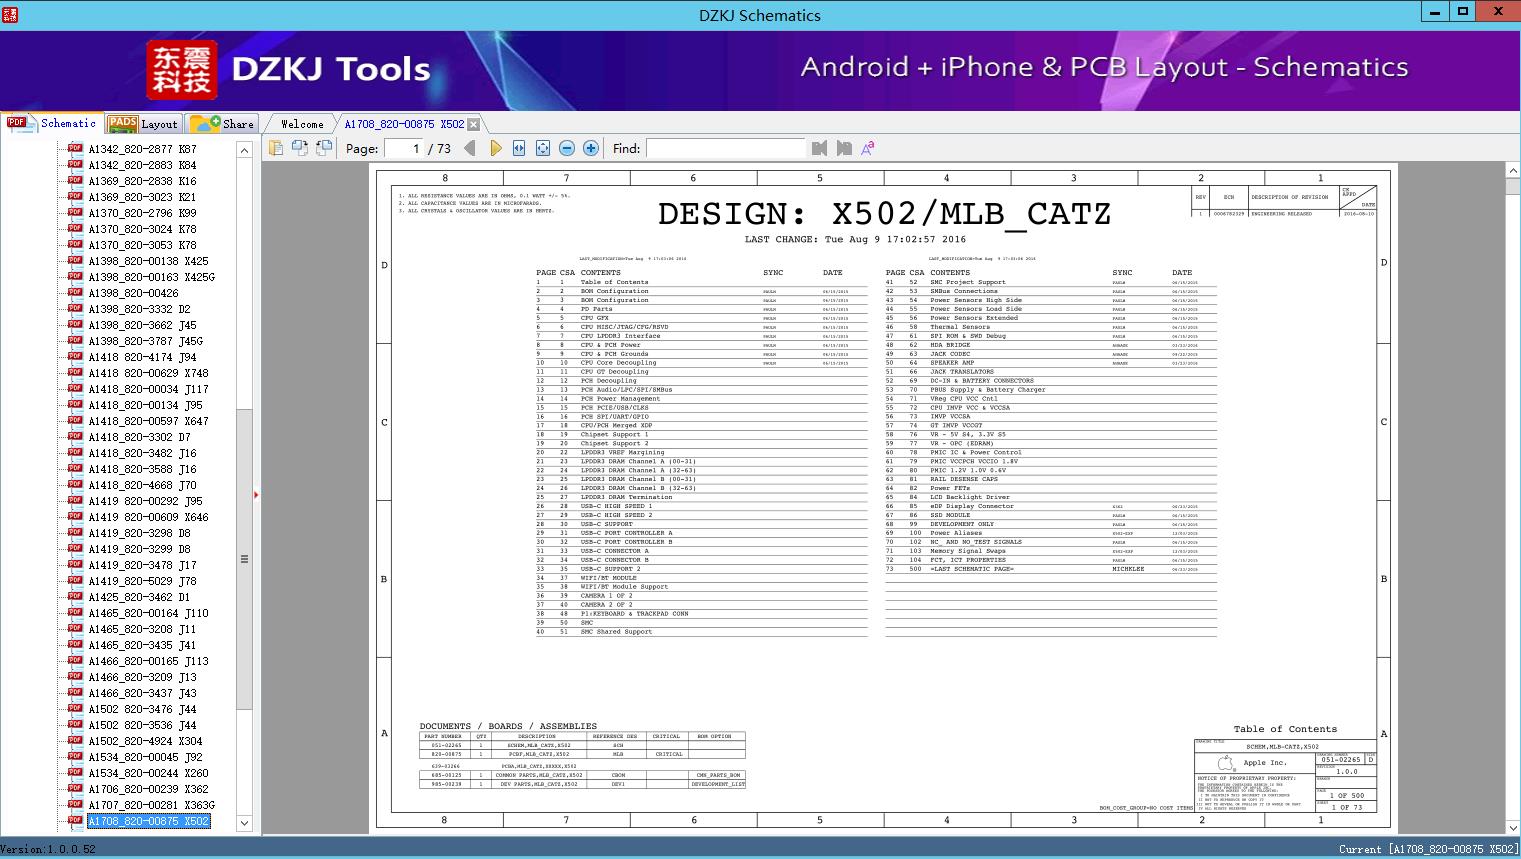The width and height of the screenshot is (1521, 859).
Task: Zoom in with the plus icon
Action: point(591,148)
